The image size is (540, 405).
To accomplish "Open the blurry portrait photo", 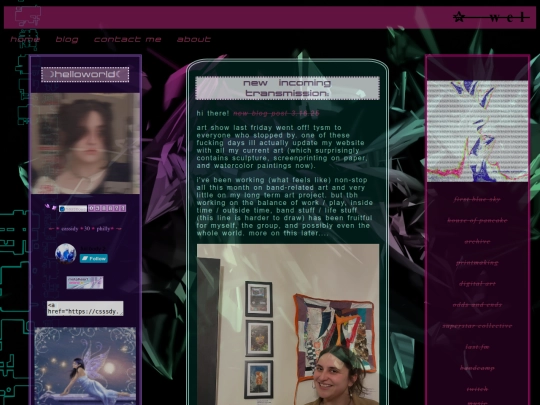I will pyautogui.click(x=85, y=143).
